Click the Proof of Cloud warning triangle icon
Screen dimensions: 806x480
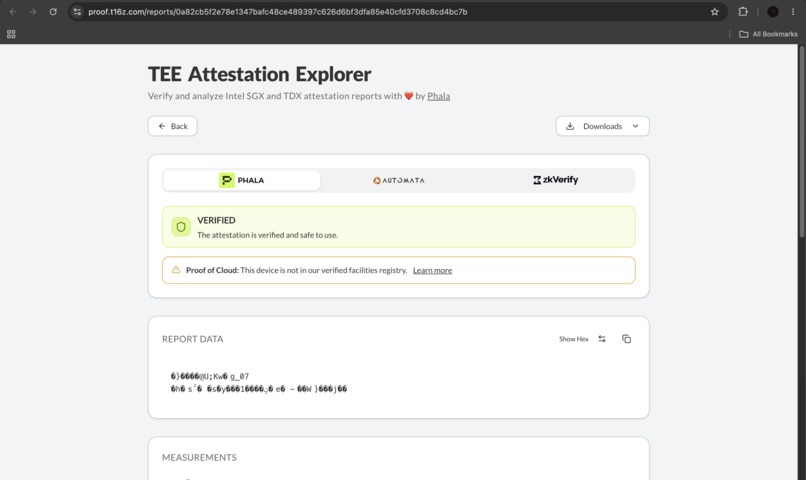click(176, 270)
